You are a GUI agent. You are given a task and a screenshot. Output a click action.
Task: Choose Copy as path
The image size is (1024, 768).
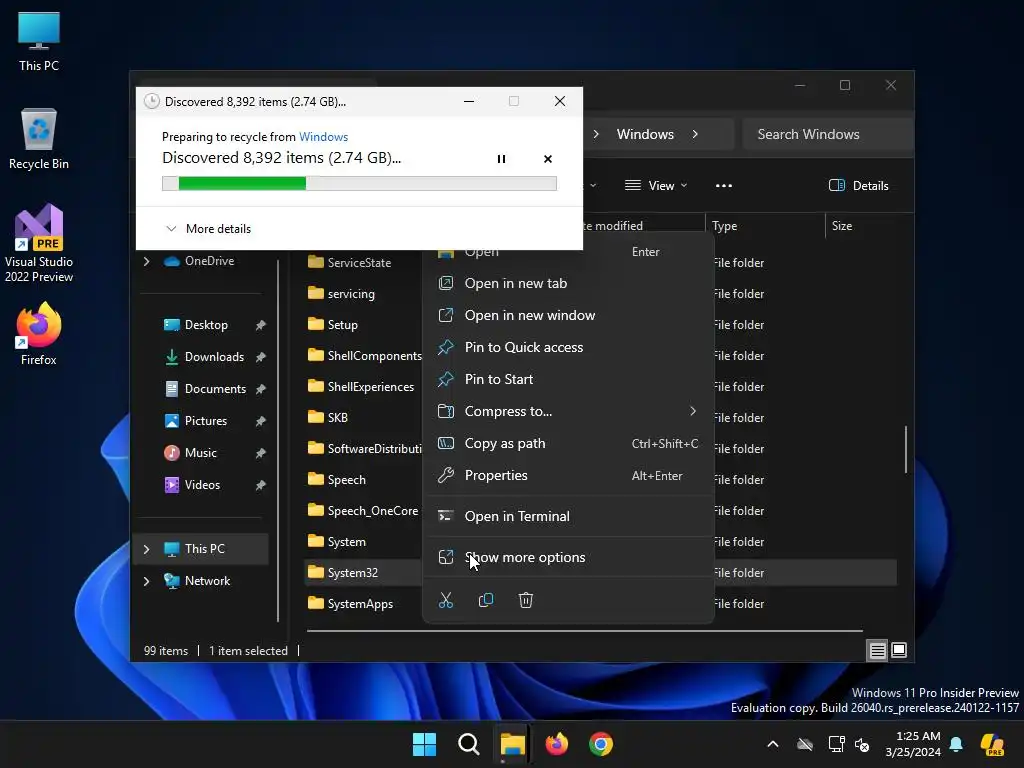pos(568,443)
